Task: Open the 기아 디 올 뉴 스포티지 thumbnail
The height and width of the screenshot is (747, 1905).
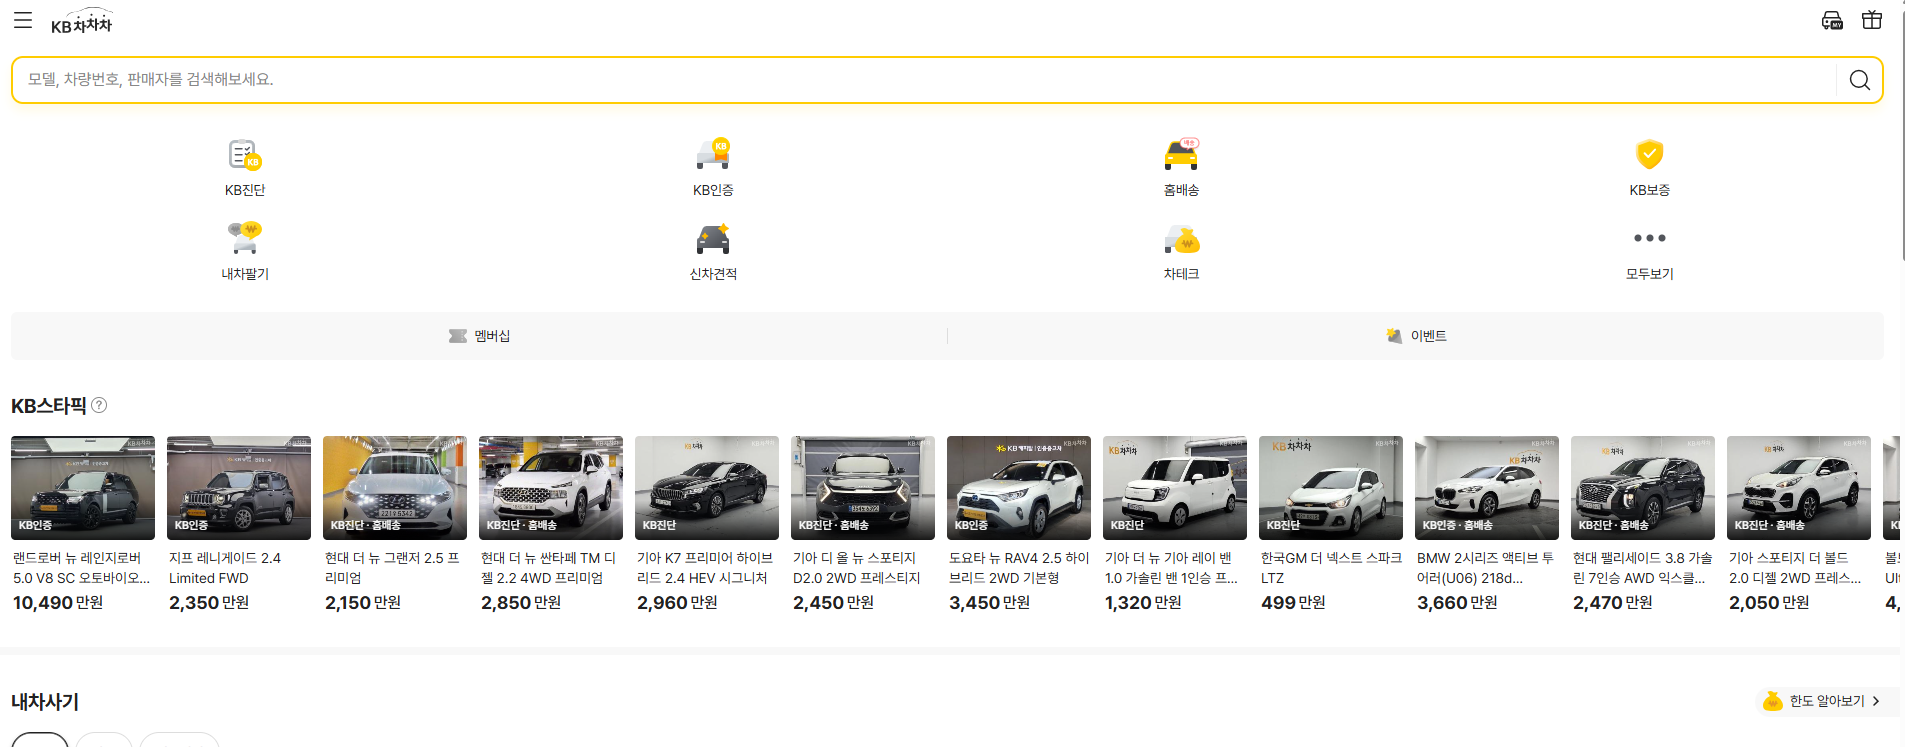Action: 863,488
